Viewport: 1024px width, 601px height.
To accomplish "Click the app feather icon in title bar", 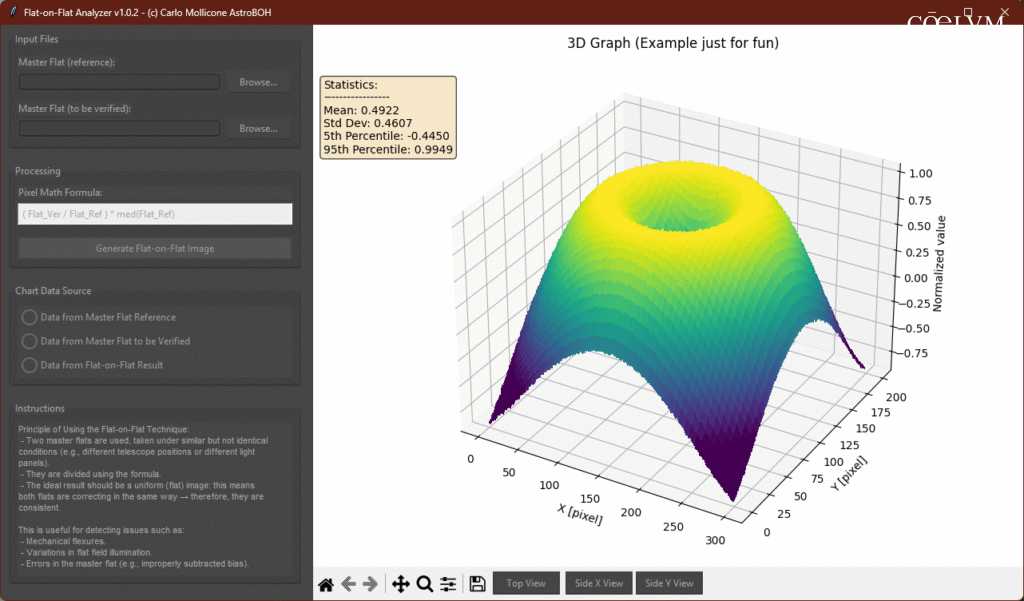I will coord(11,12).
